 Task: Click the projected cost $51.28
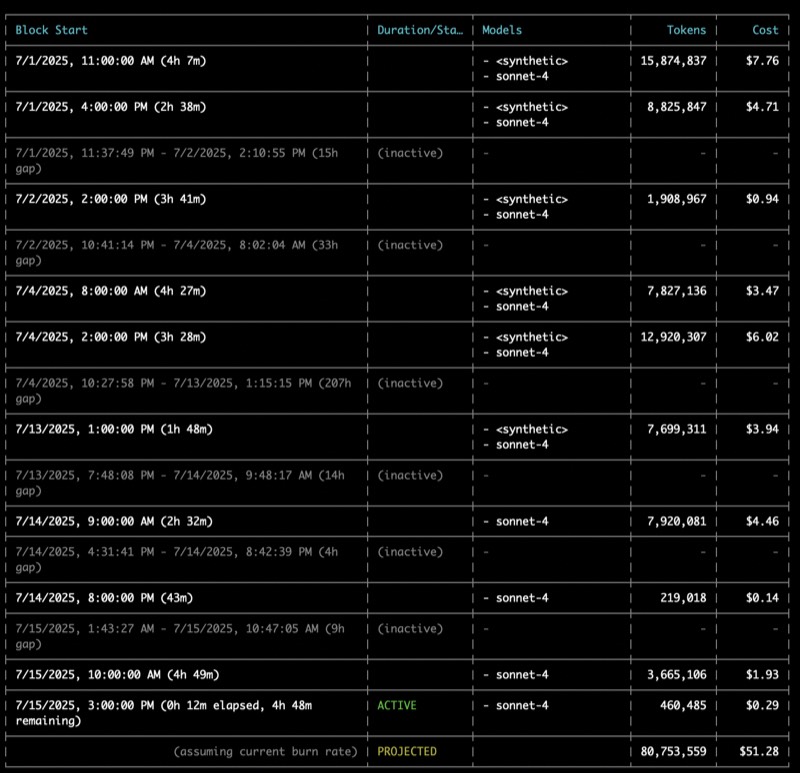pyautogui.click(x=759, y=751)
